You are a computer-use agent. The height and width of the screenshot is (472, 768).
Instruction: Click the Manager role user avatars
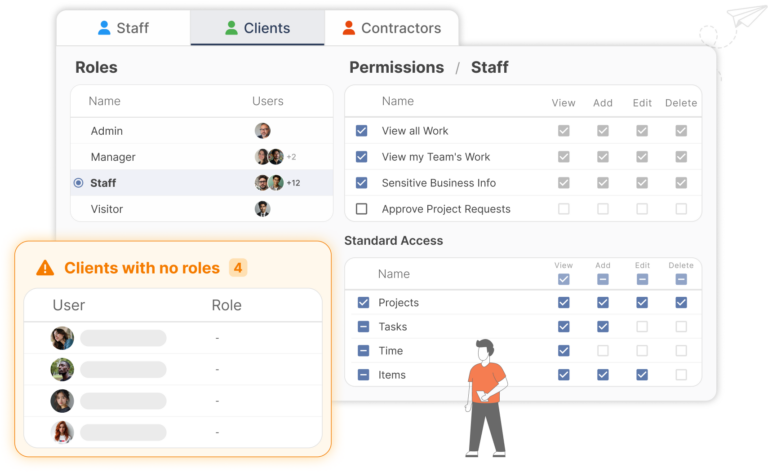pyautogui.click(x=268, y=157)
